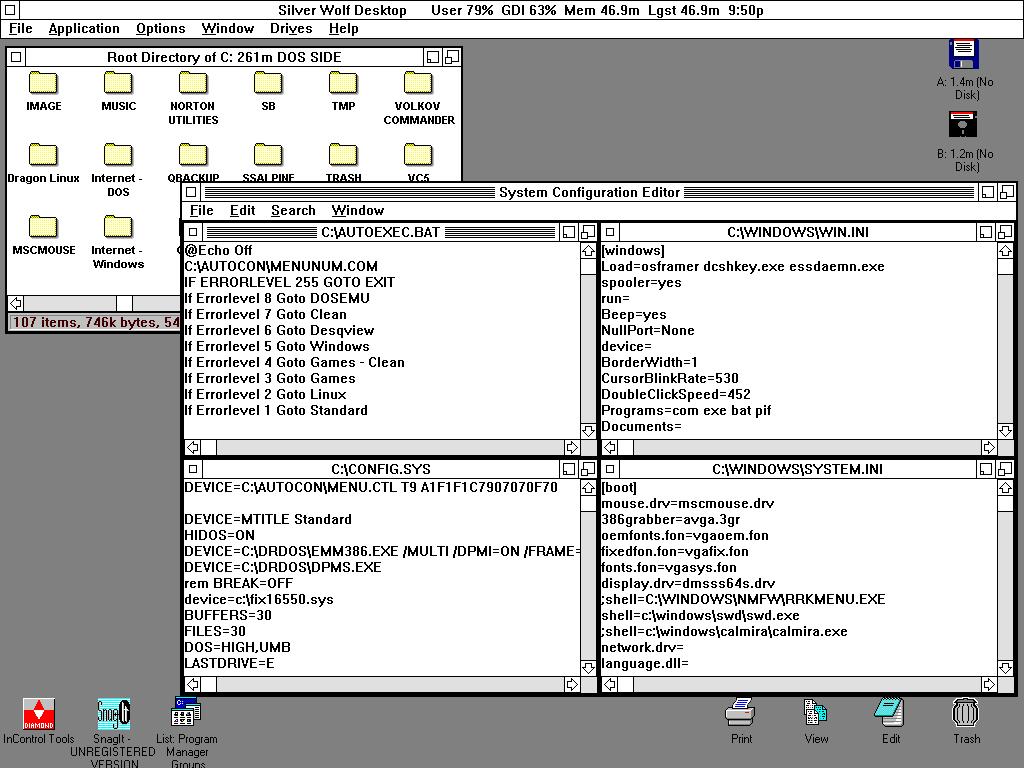Open Root Directory window control menu box
Screen dimensions: 1024x768
(x=16, y=58)
